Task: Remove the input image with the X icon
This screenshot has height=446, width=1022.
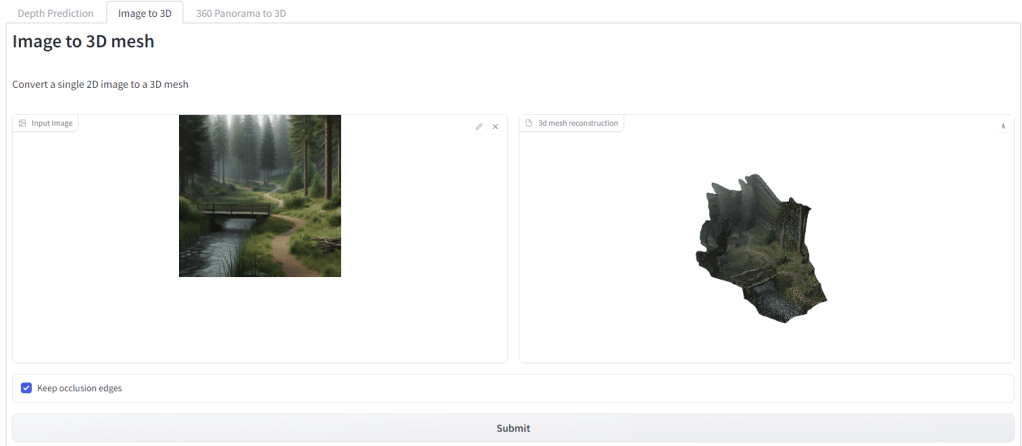Action: tap(495, 127)
